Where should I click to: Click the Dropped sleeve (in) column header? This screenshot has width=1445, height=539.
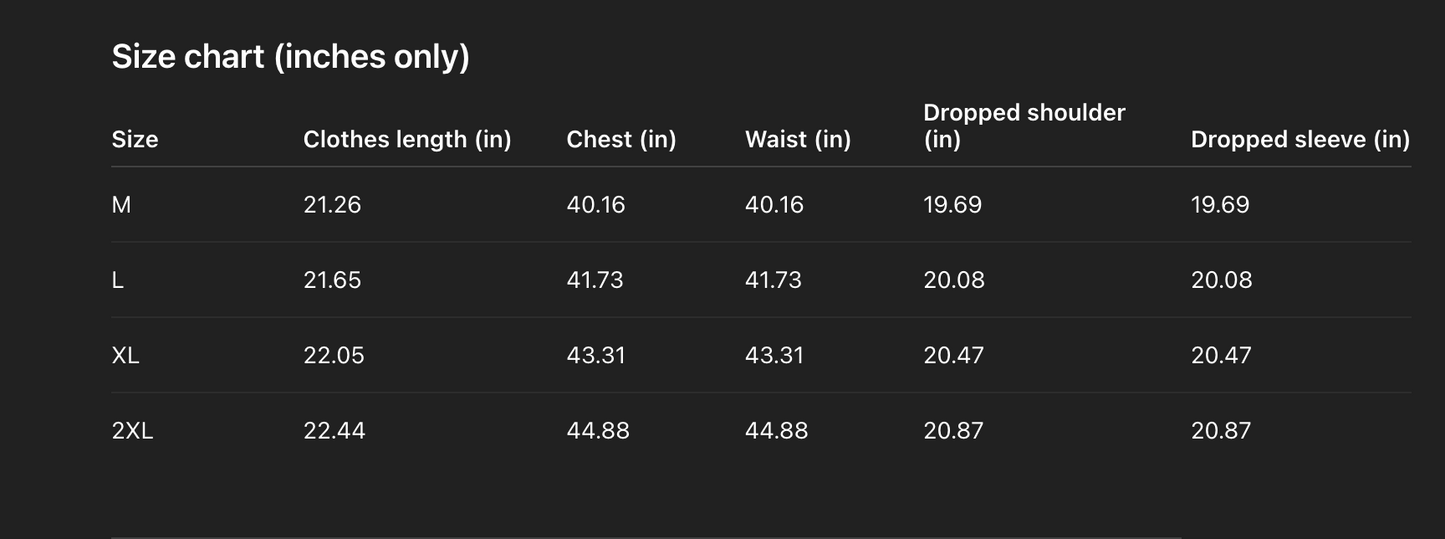click(1300, 139)
